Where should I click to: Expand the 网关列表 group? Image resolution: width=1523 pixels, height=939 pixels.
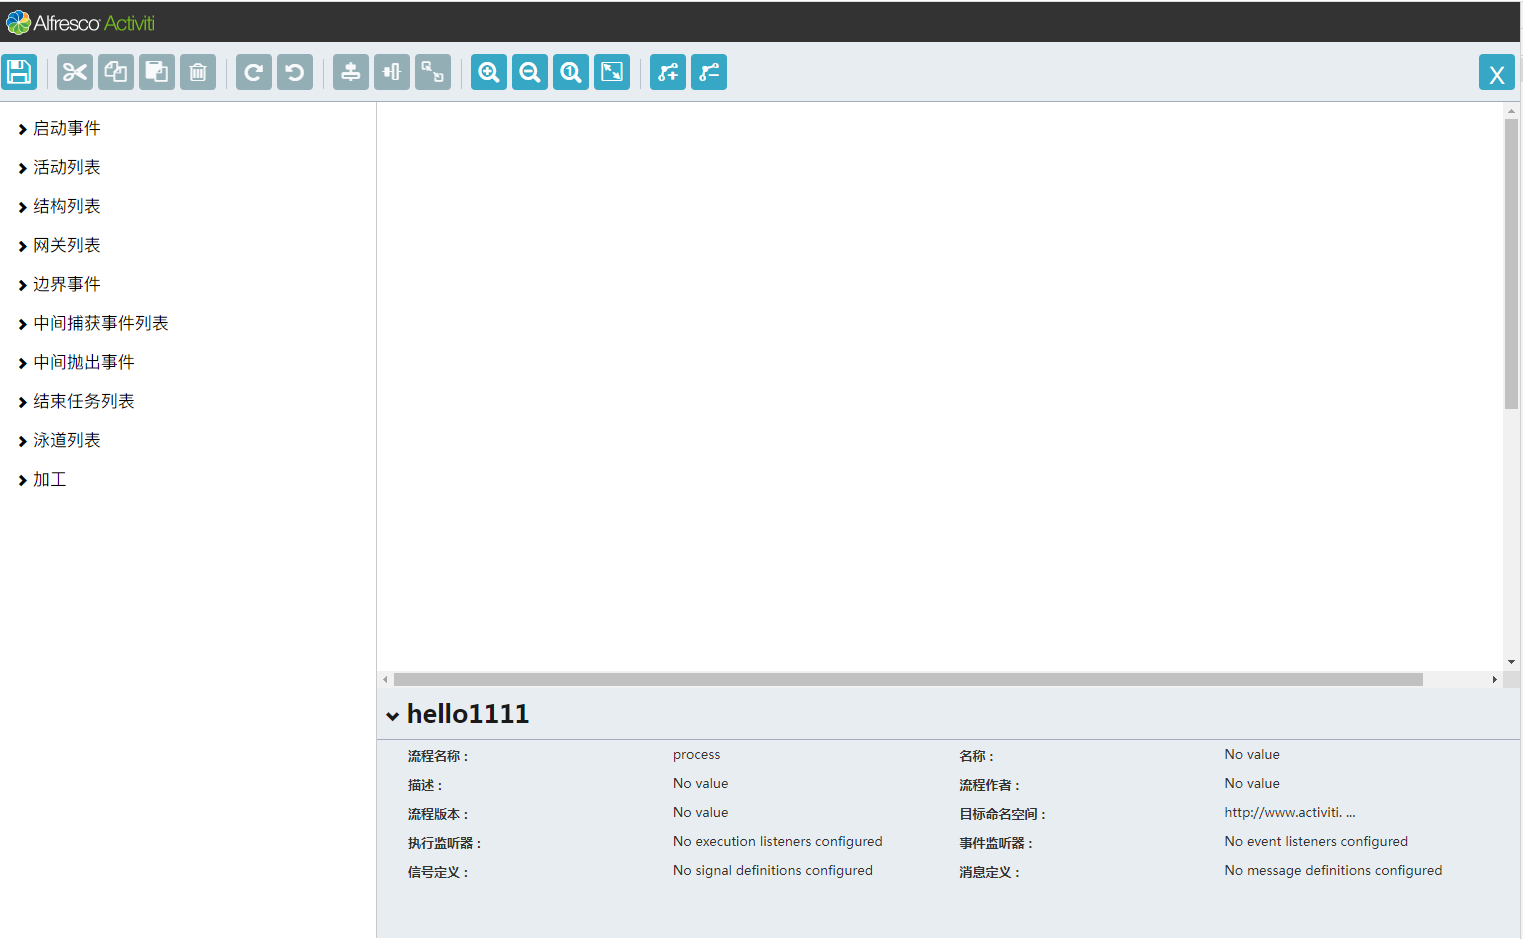pos(66,245)
